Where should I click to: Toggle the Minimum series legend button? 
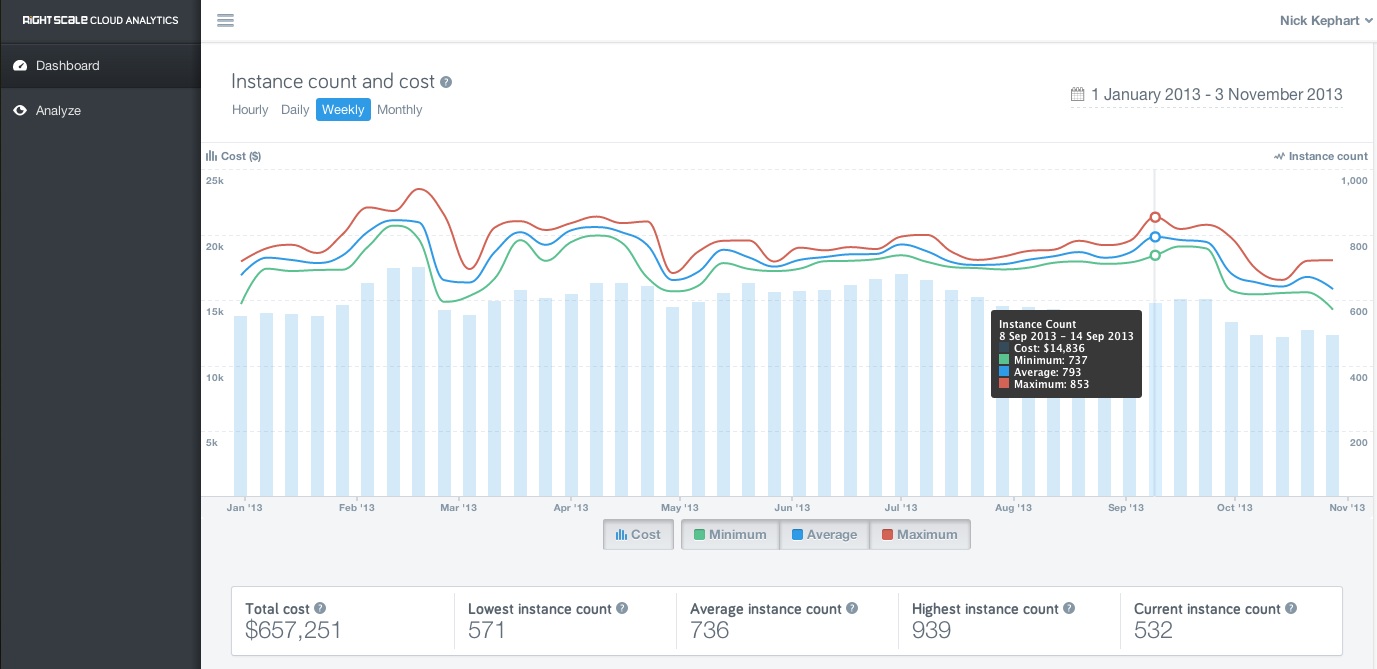coord(730,534)
